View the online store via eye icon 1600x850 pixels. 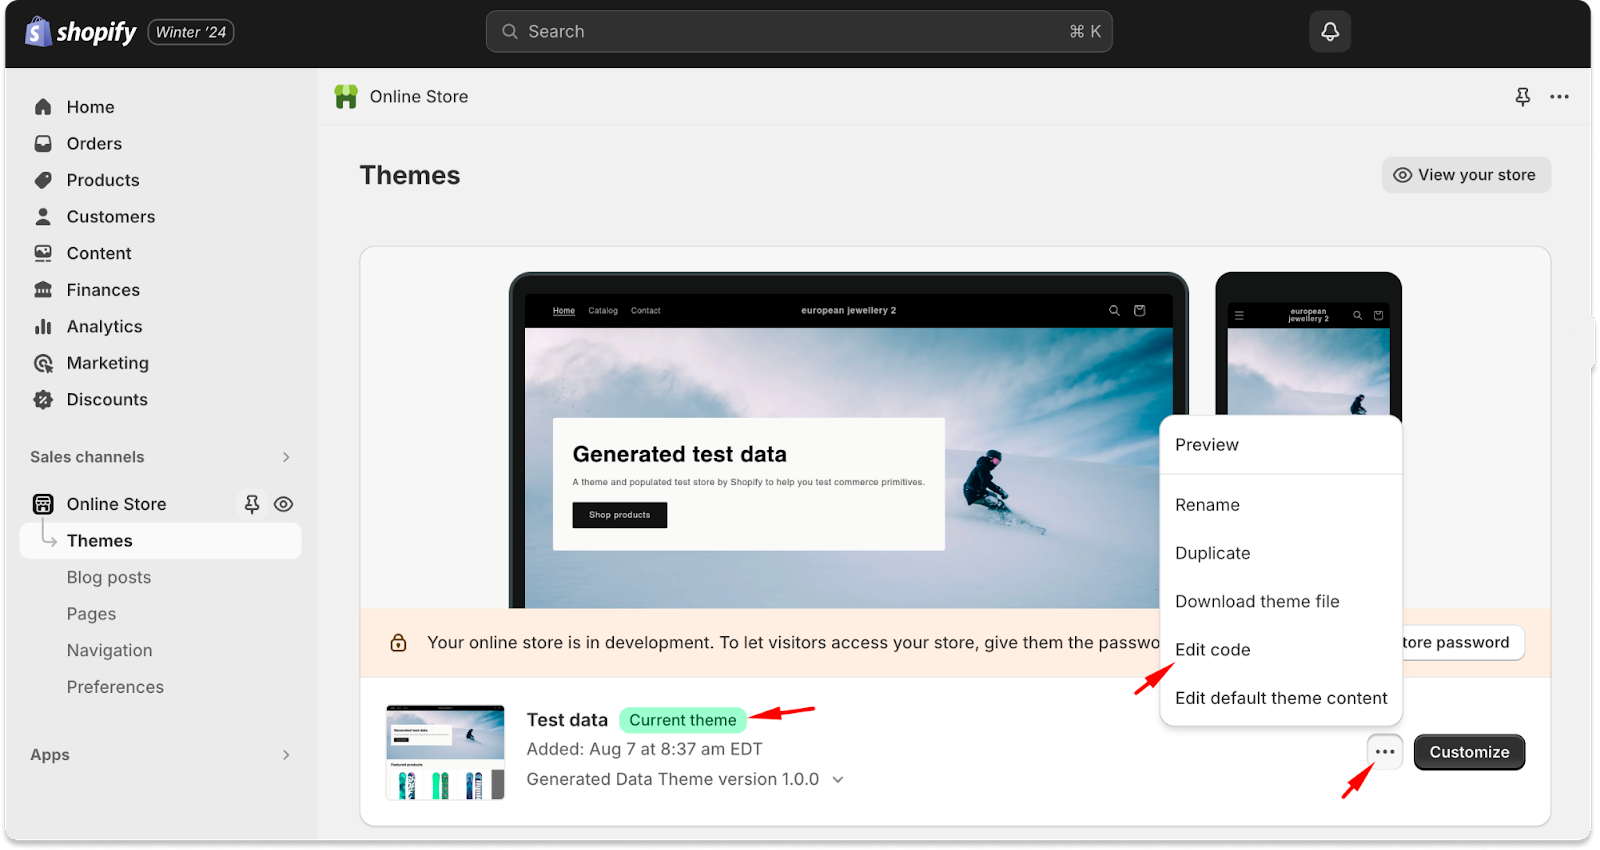point(284,504)
